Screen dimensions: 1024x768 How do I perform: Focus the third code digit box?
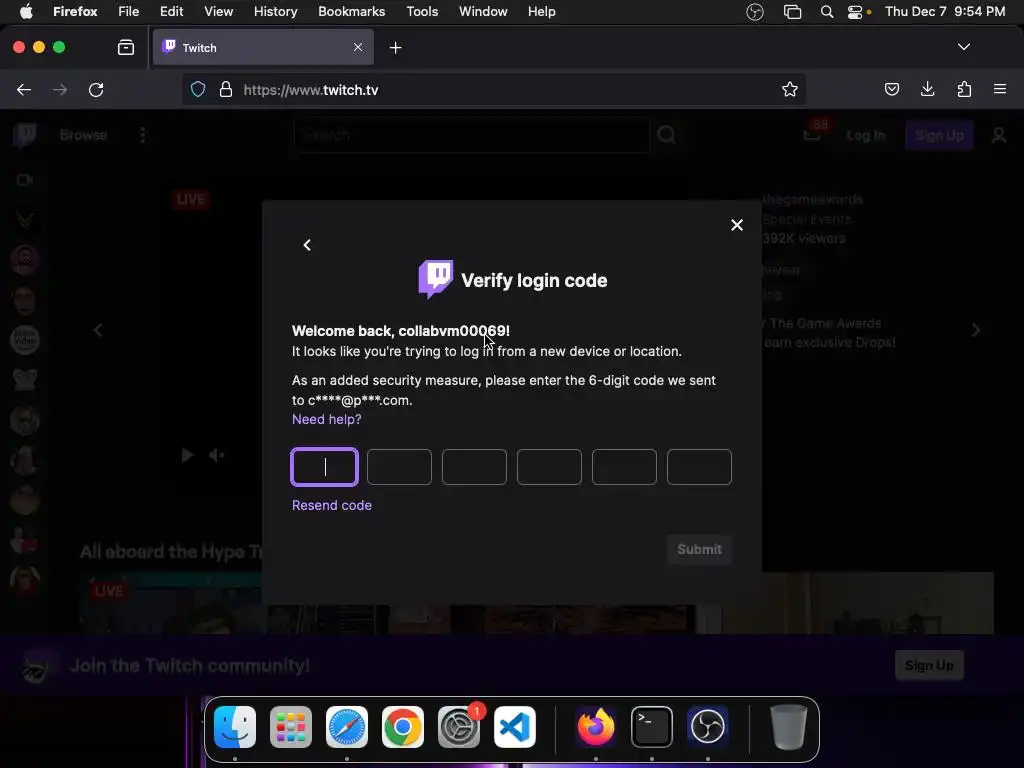coord(474,467)
